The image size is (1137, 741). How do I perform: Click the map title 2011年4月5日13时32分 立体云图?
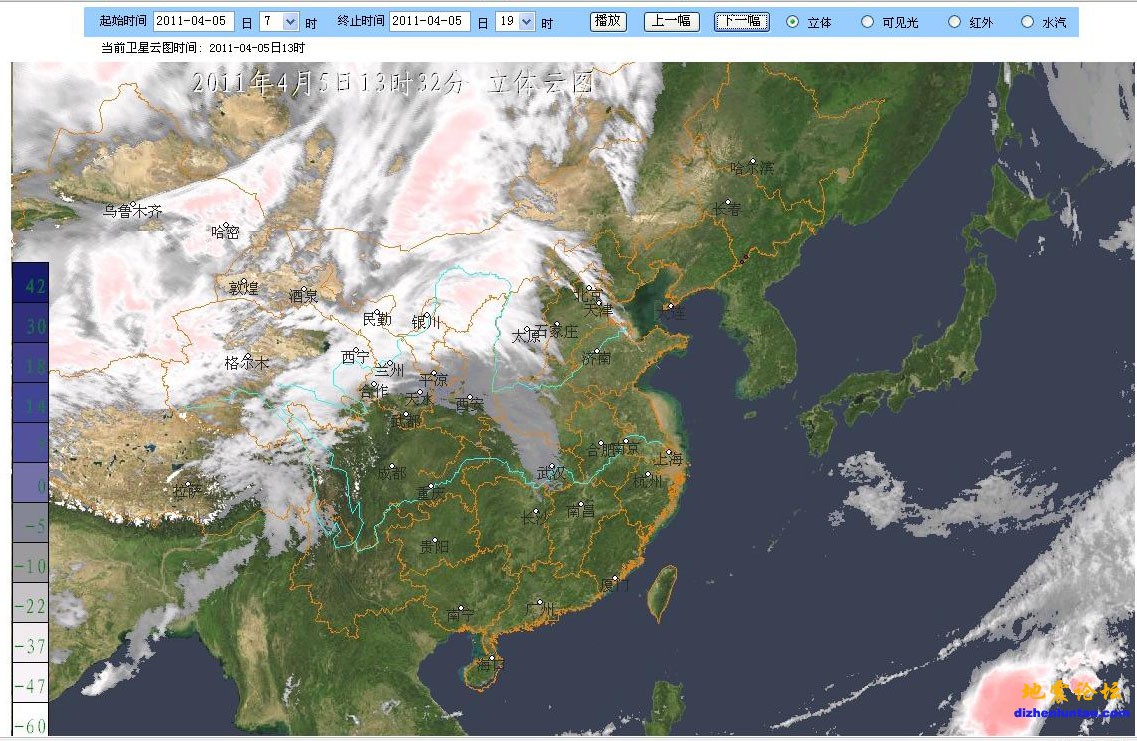click(392, 83)
